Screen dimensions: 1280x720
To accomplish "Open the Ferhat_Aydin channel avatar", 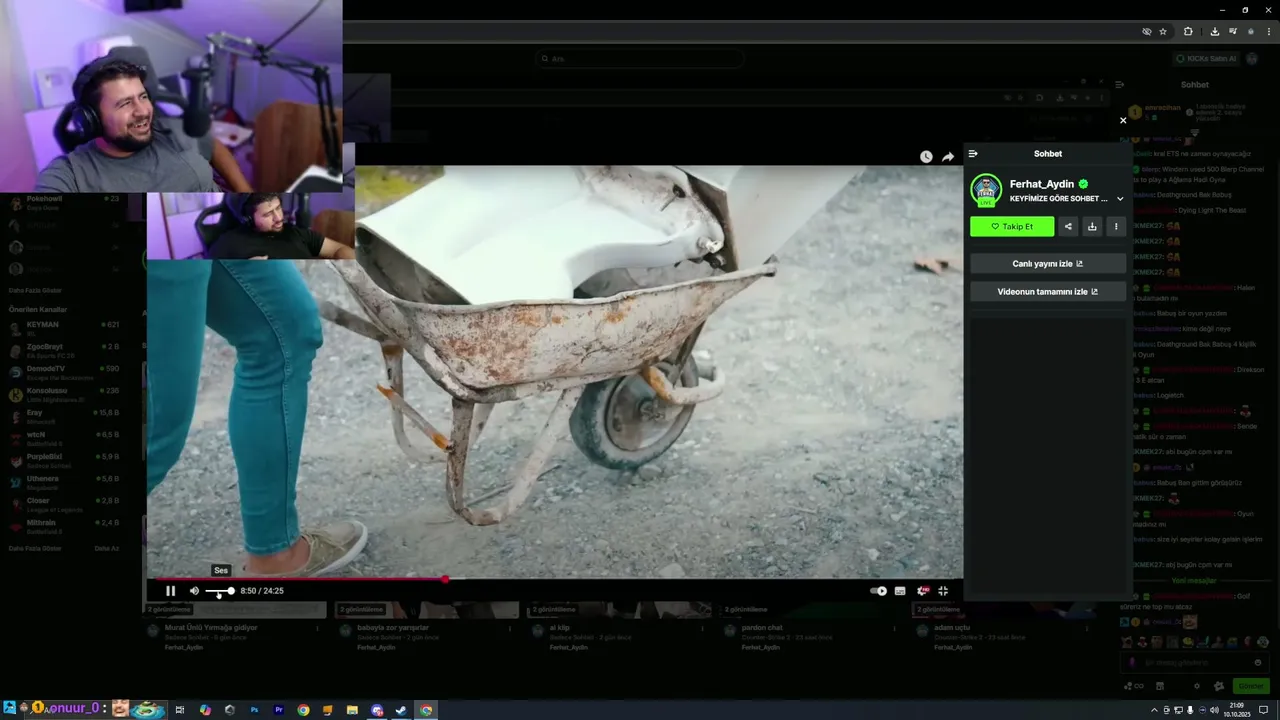I will (x=986, y=190).
